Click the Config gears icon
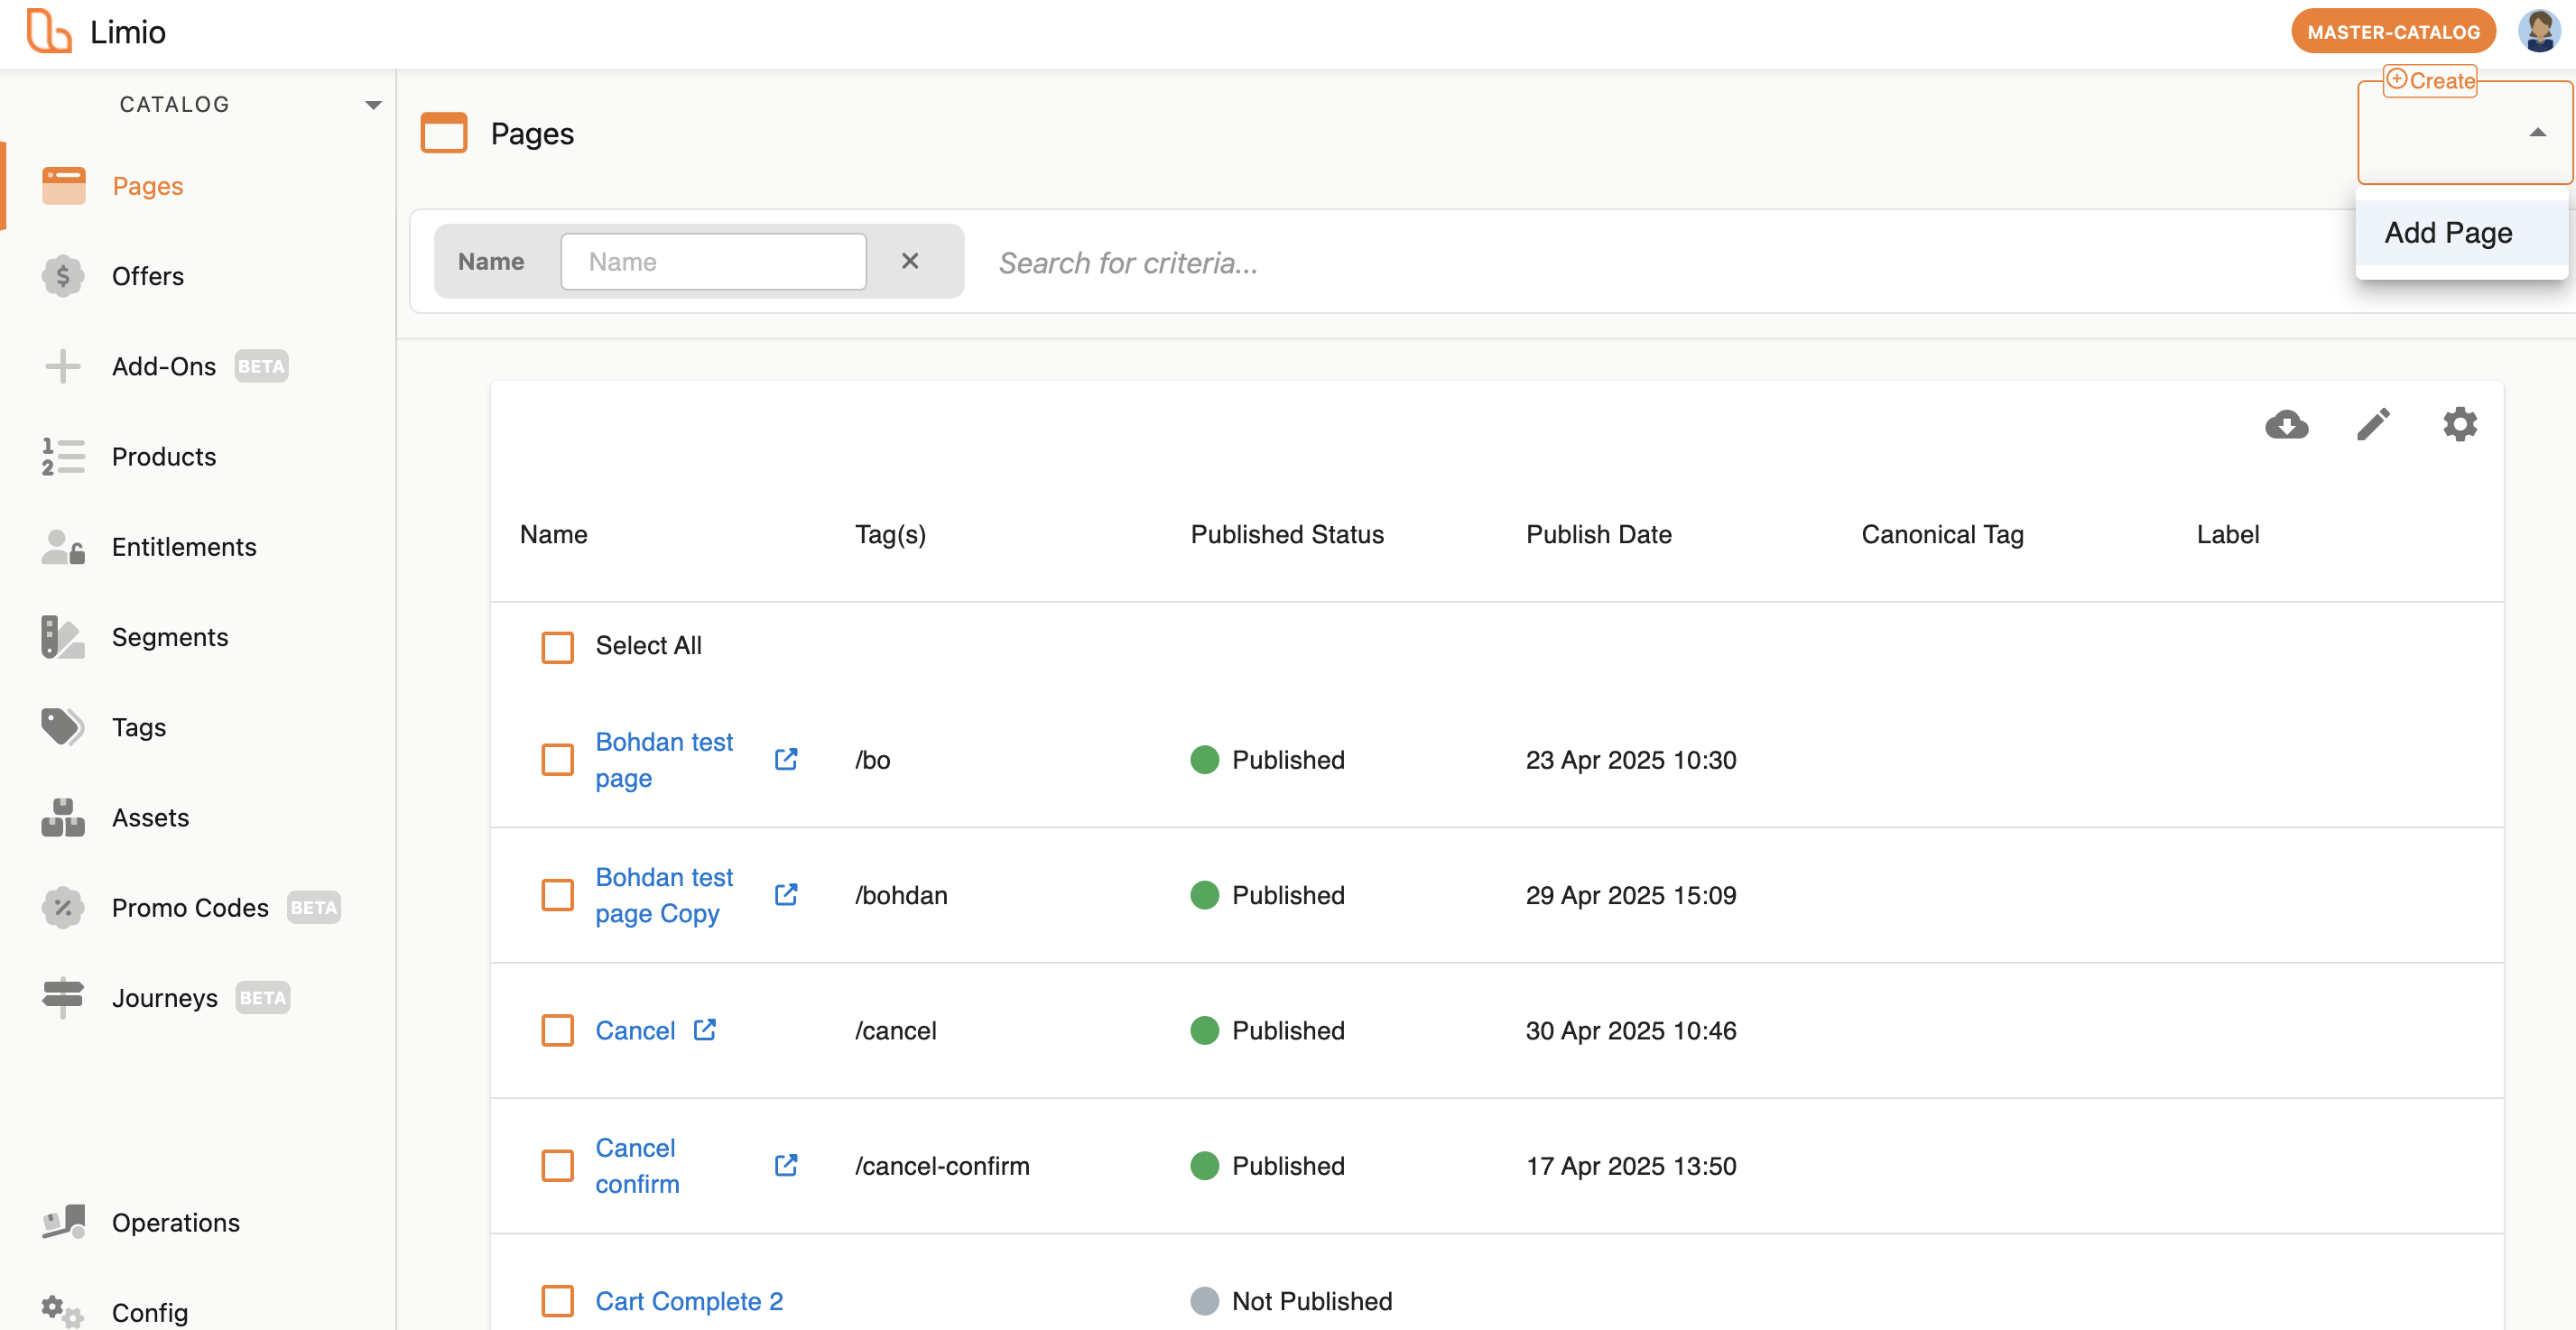Viewport: 2576px width, 1330px height. 63,1312
